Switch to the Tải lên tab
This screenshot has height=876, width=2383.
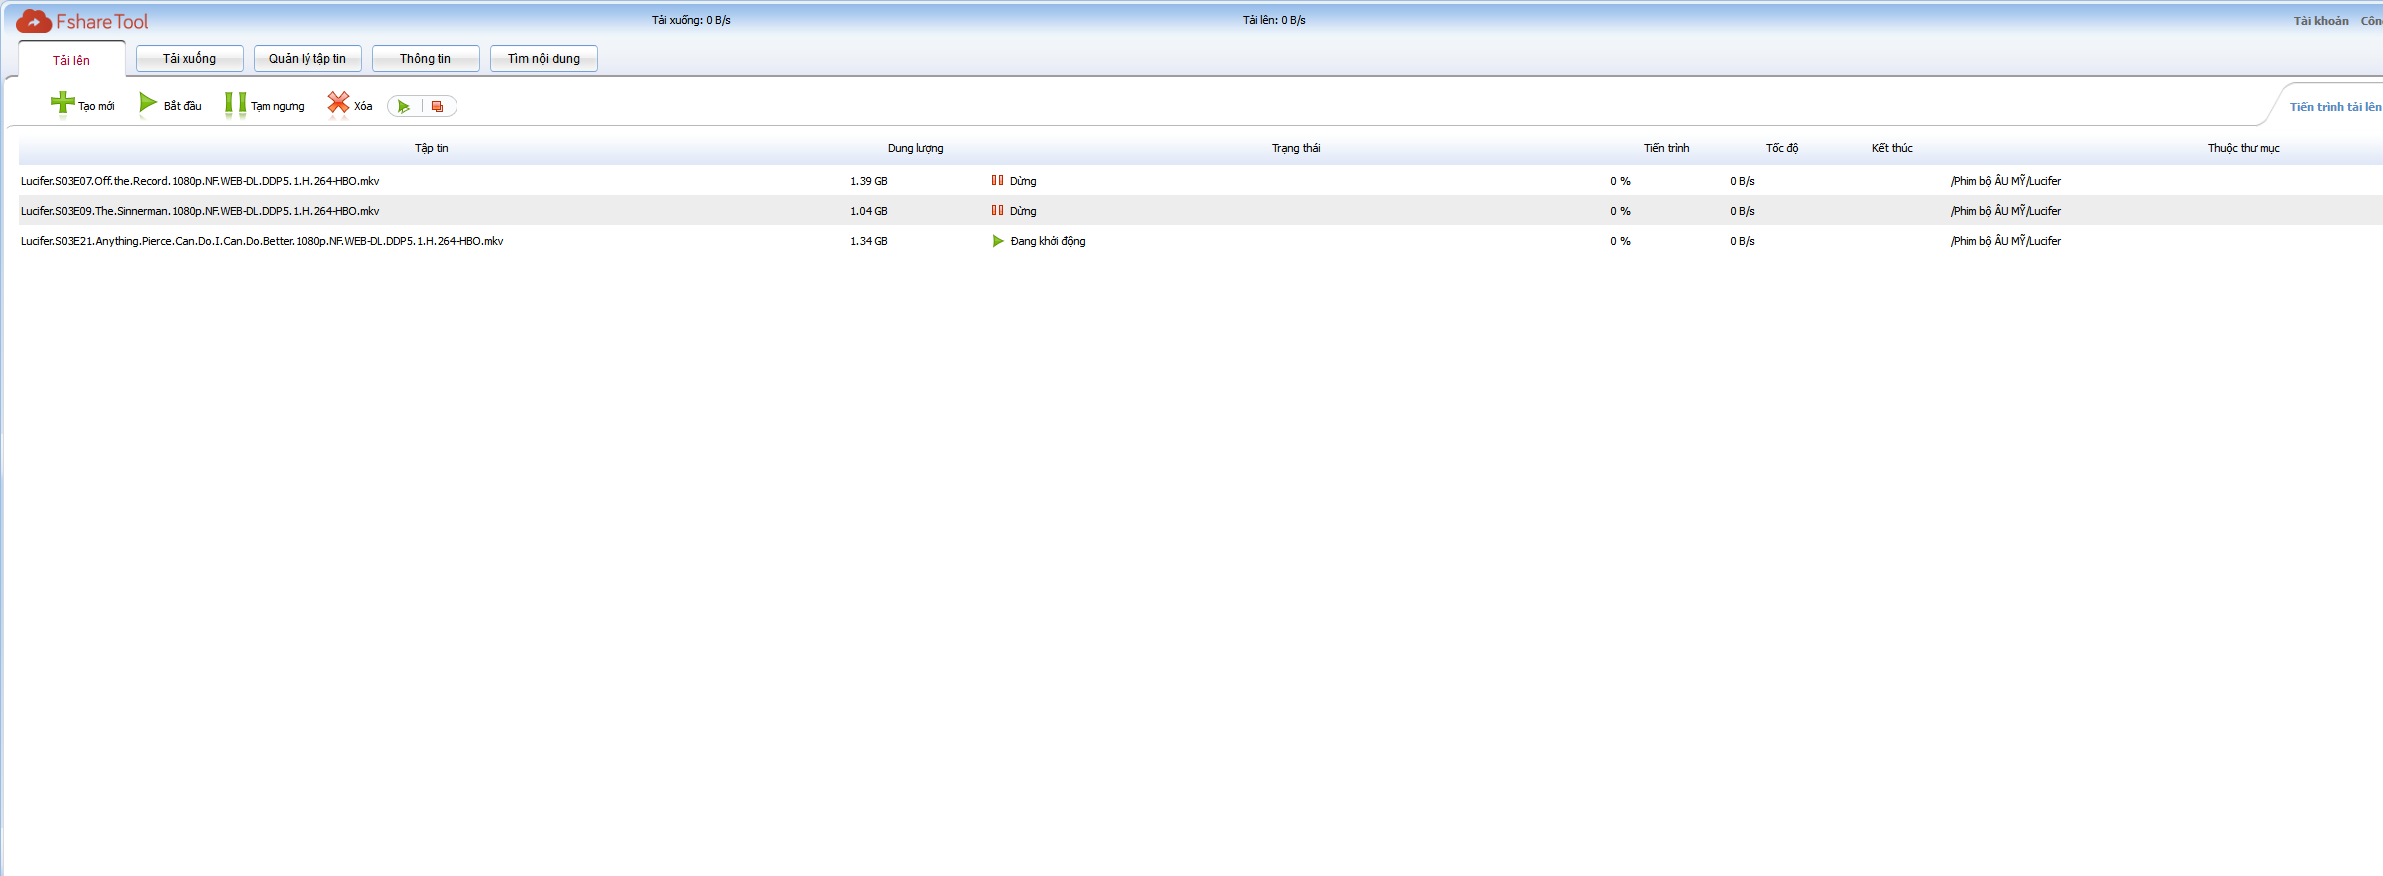(71, 60)
